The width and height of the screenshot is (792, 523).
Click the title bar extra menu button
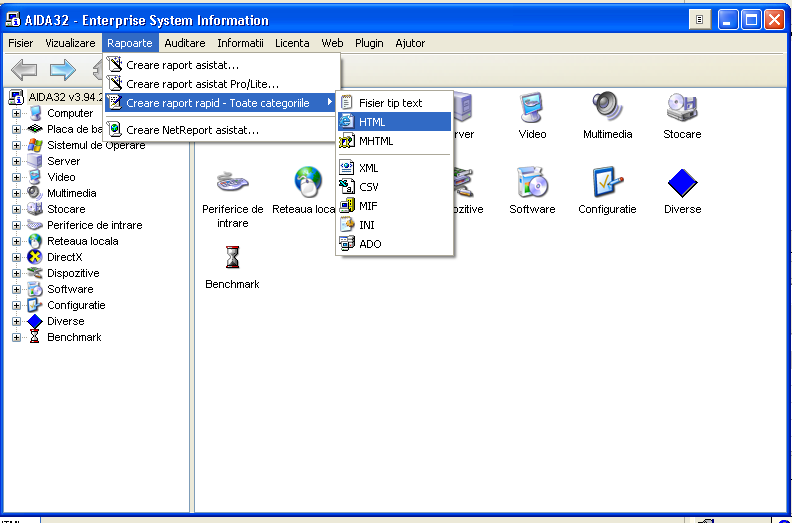[x=700, y=20]
